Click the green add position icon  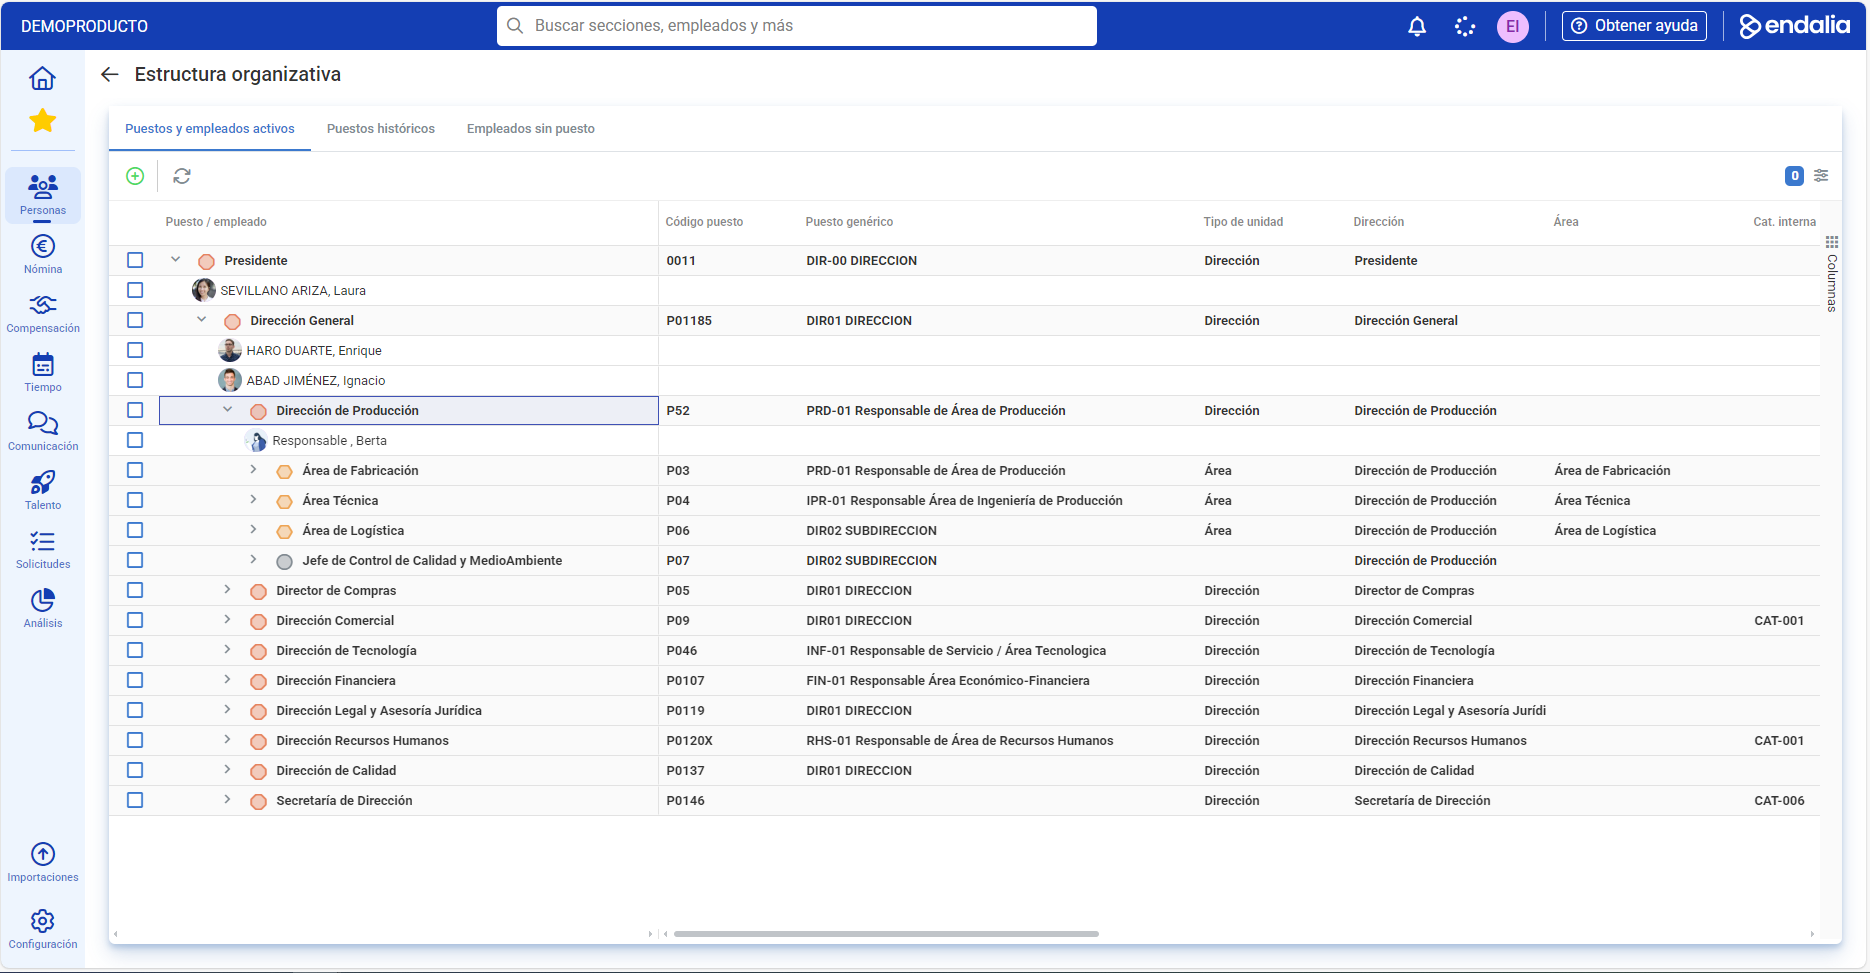[135, 176]
